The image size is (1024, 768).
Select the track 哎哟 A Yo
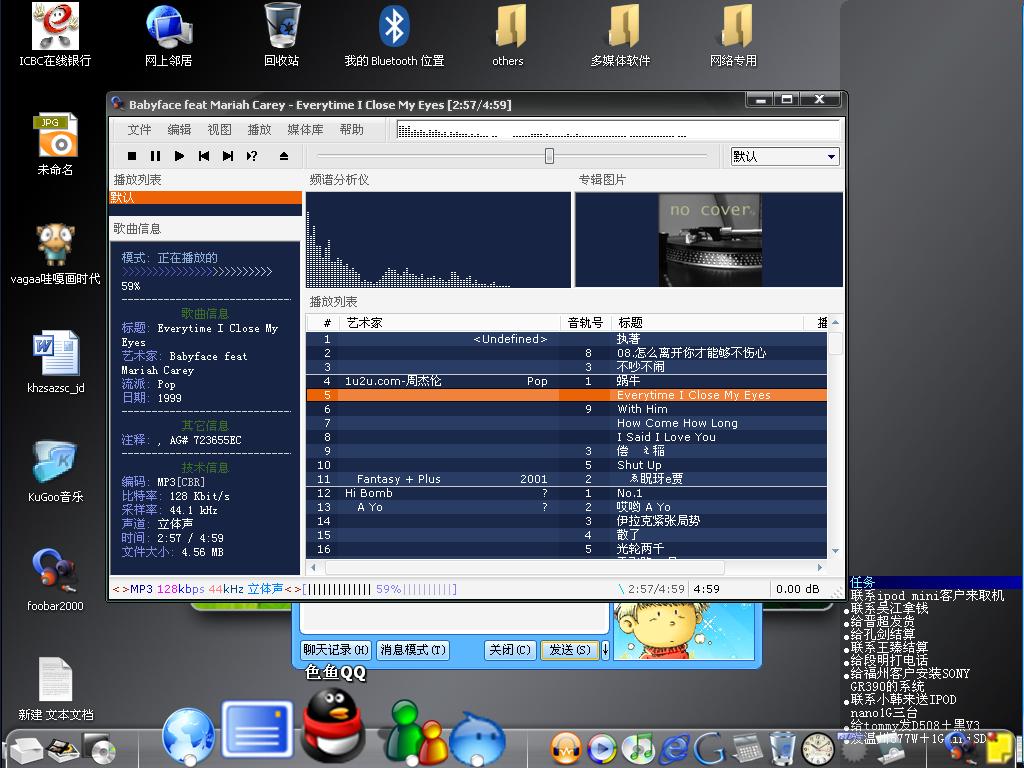(566, 507)
